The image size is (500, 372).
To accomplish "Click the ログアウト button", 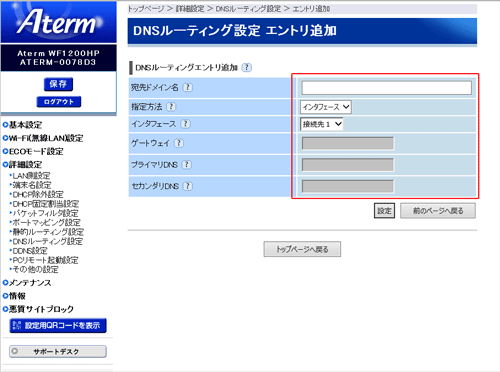I will tap(59, 102).
